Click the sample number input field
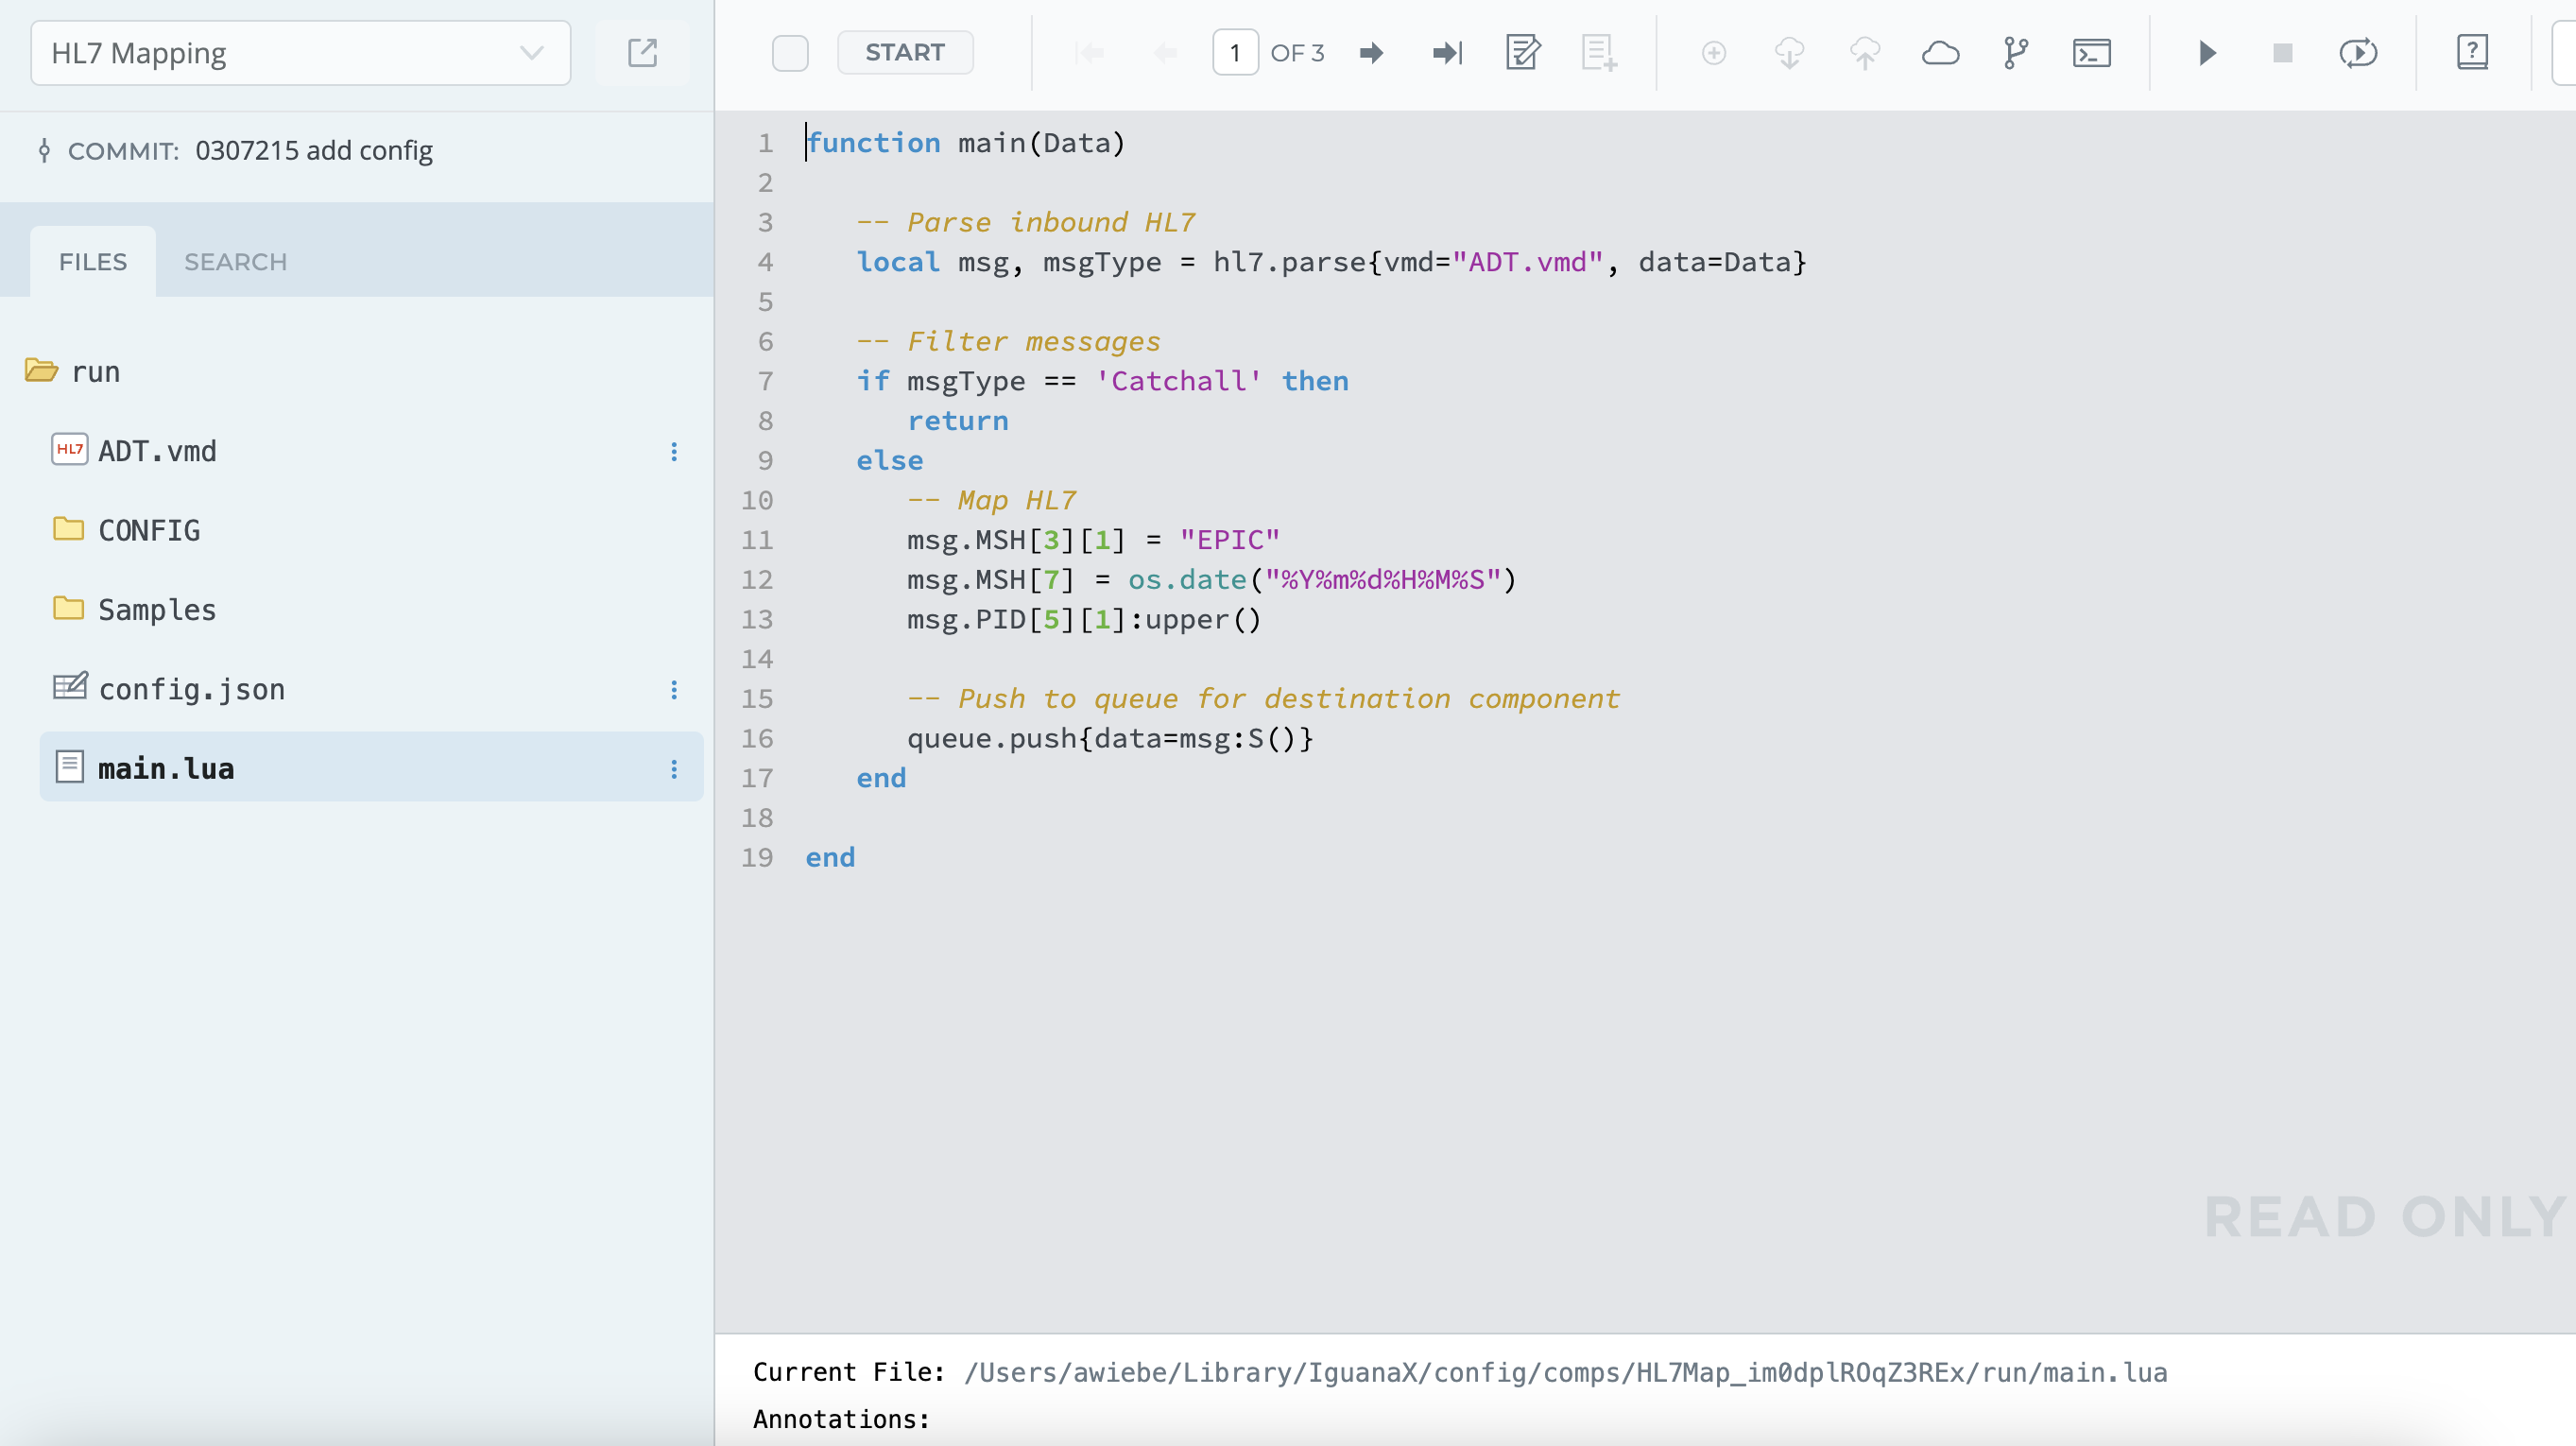Image resolution: width=2576 pixels, height=1446 pixels. click(x=1235, y=53)
